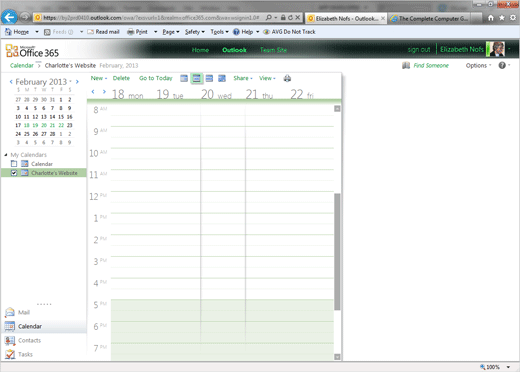Click the Print calendar icon

(287, 78)
